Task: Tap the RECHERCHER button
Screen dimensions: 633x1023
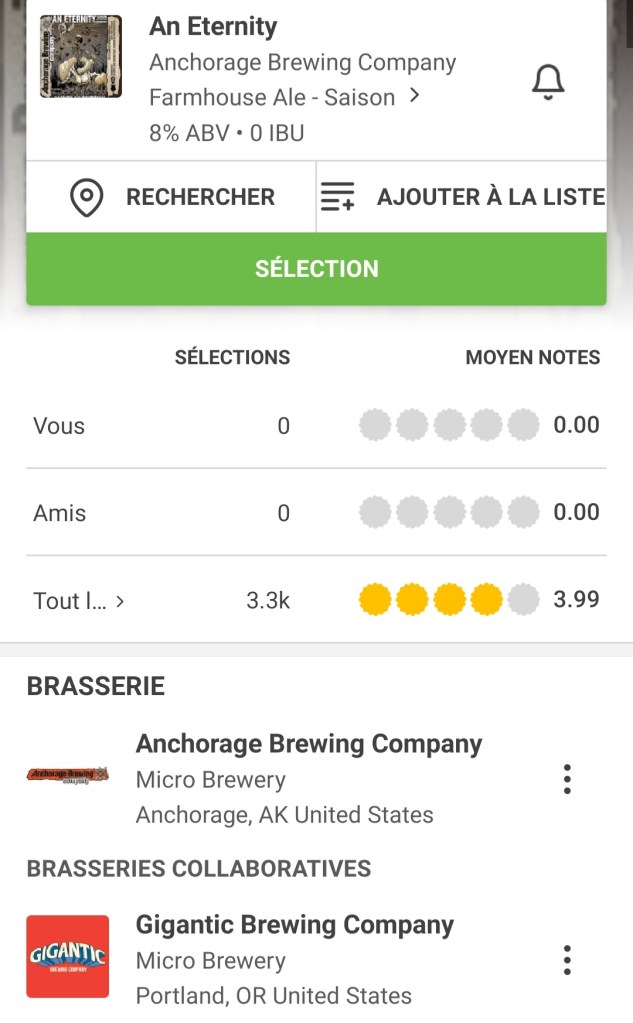Action: (x=200, y=197)
